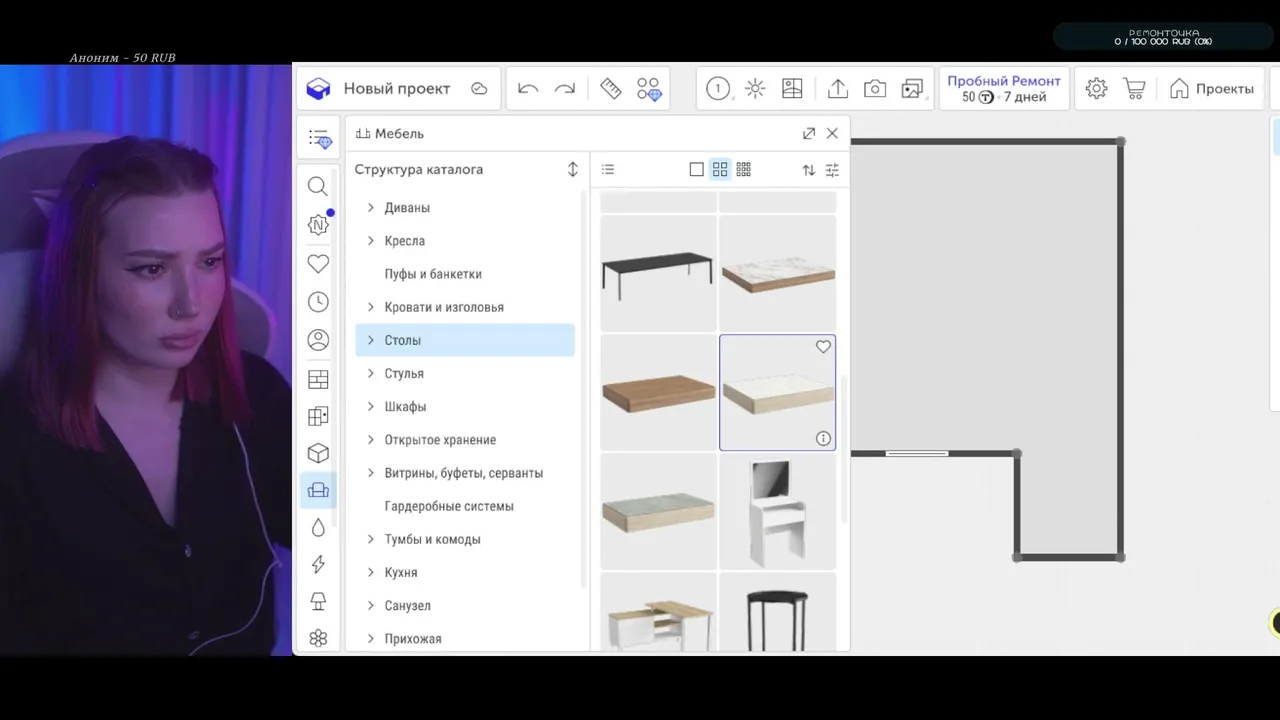Select the white dressing table with mirror
This screenshot has height=720, width=1280.
[777, 511]
